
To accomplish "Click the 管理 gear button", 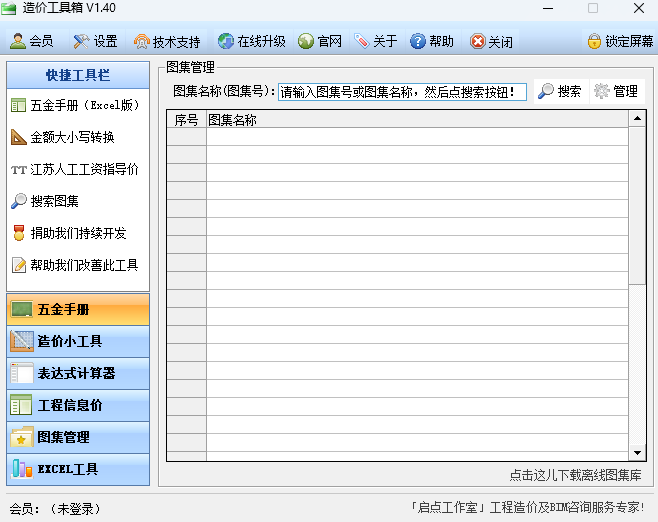I will pos(616,91).
